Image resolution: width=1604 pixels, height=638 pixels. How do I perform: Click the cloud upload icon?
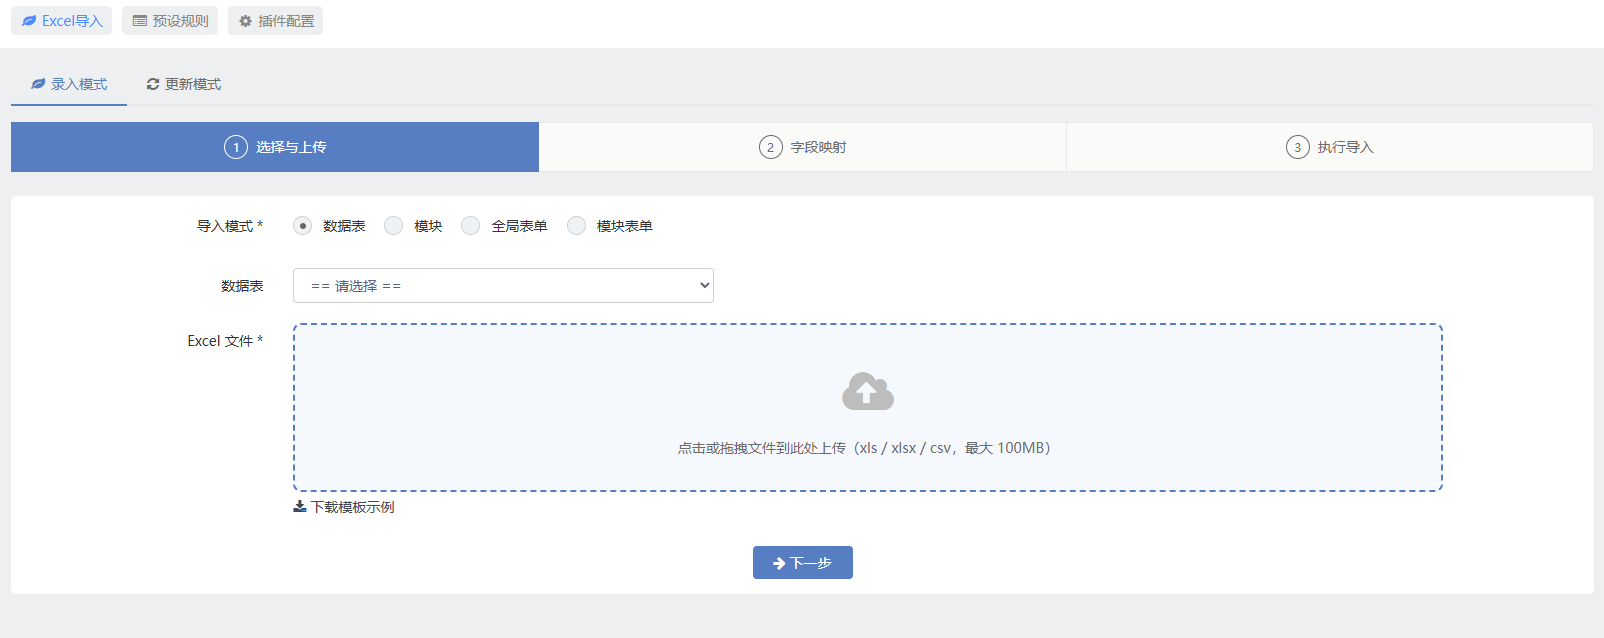[868, 391]
